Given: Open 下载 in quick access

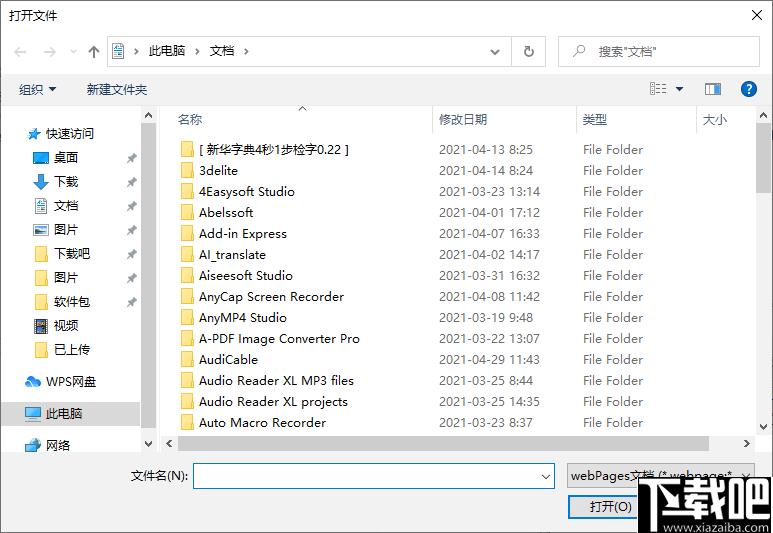Looking at the screenshot, I should [66, 181].
